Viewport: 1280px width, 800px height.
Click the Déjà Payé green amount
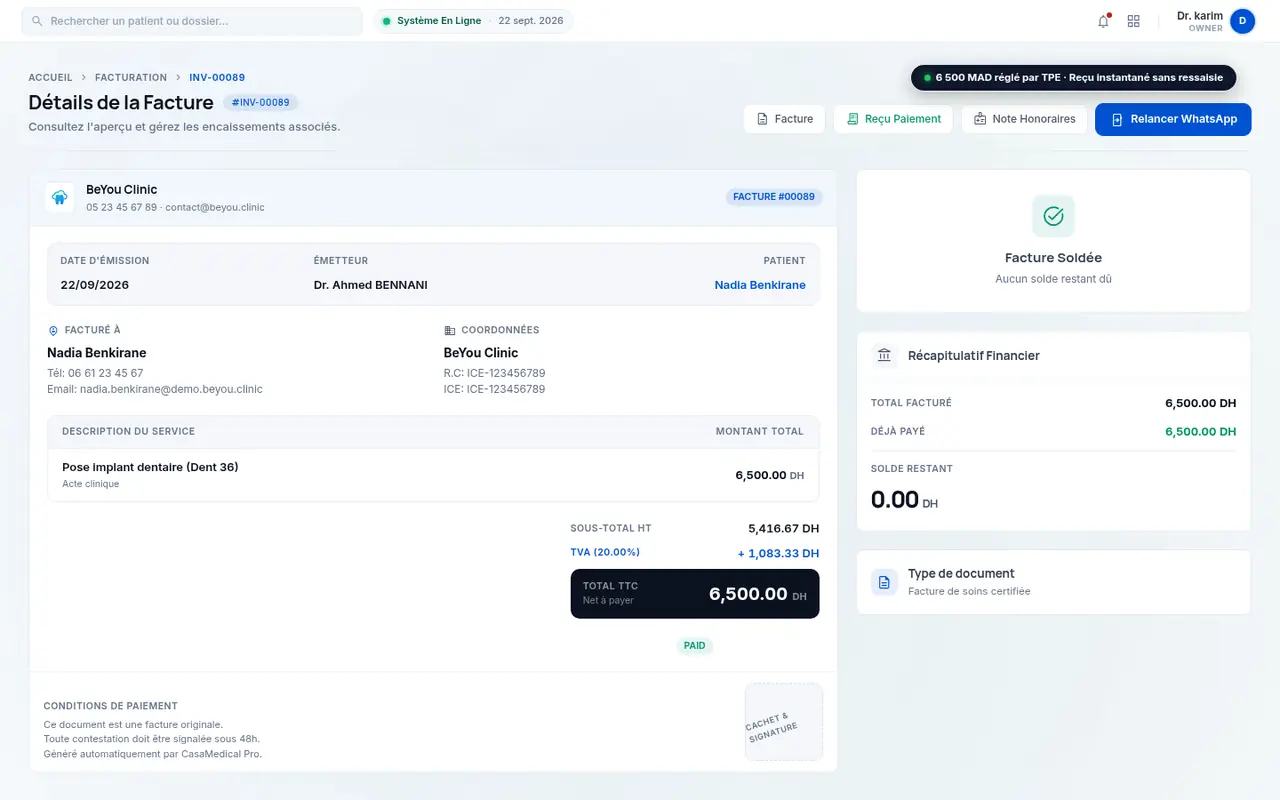coord(1201,432)
